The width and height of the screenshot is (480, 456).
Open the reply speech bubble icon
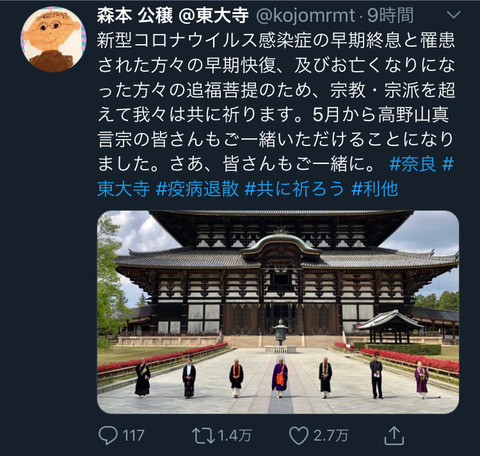click(108, 436)
